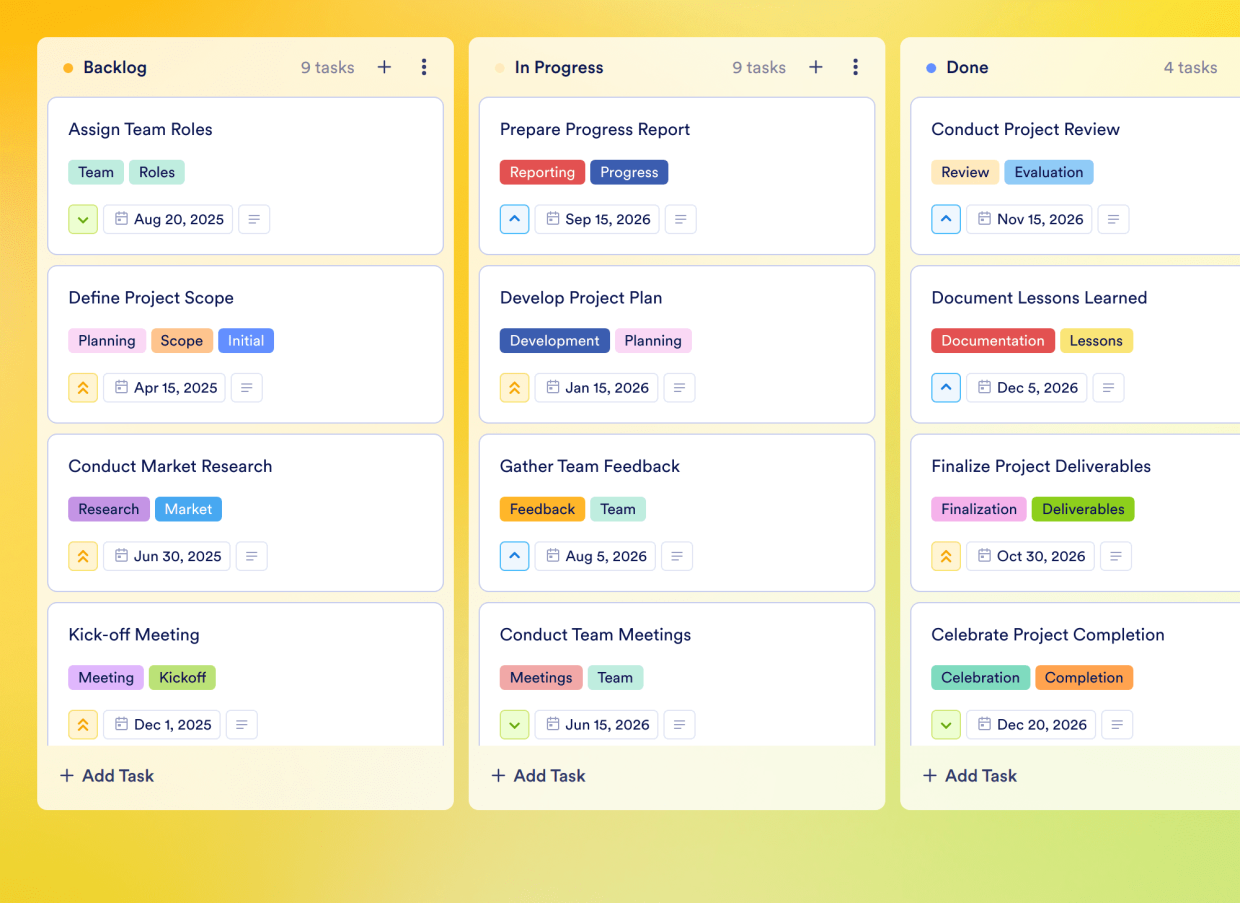1240x903 pixels.
Task: Click Add Task under the Done column
Action: [x=969, y=775]
